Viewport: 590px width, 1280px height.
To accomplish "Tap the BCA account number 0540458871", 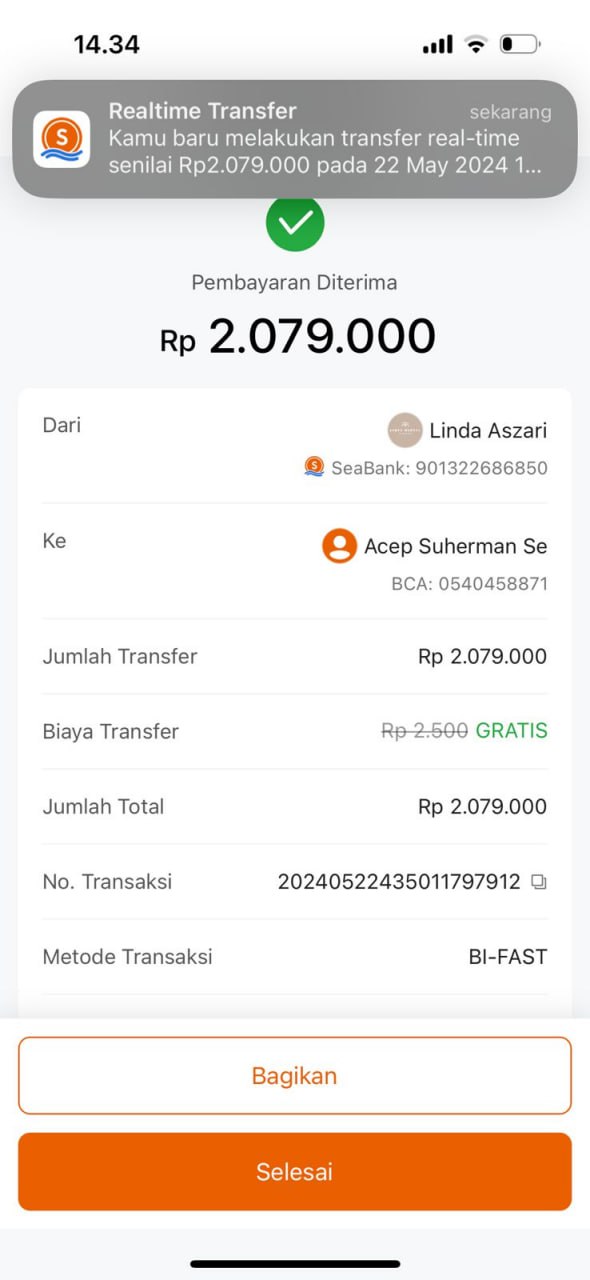I will tap(469, 584).
